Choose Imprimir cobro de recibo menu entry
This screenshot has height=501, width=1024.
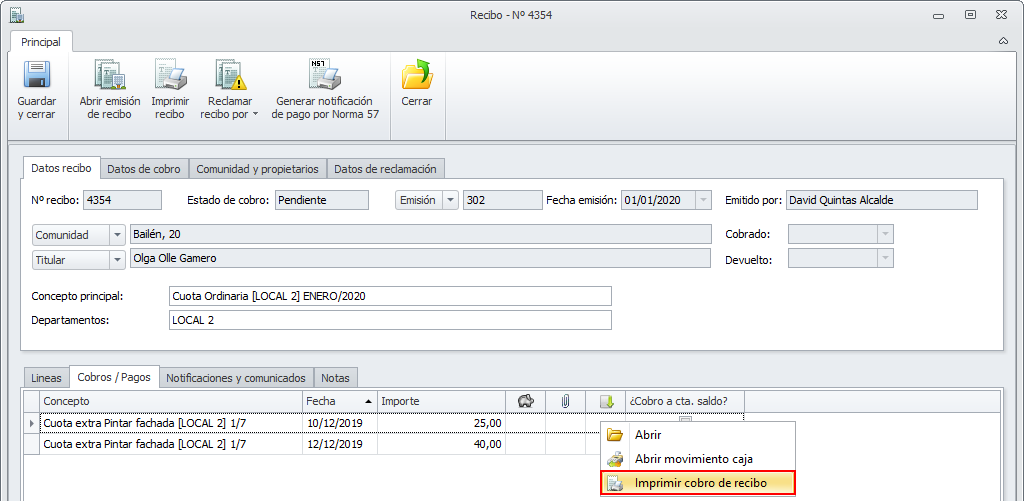point(697,483)
